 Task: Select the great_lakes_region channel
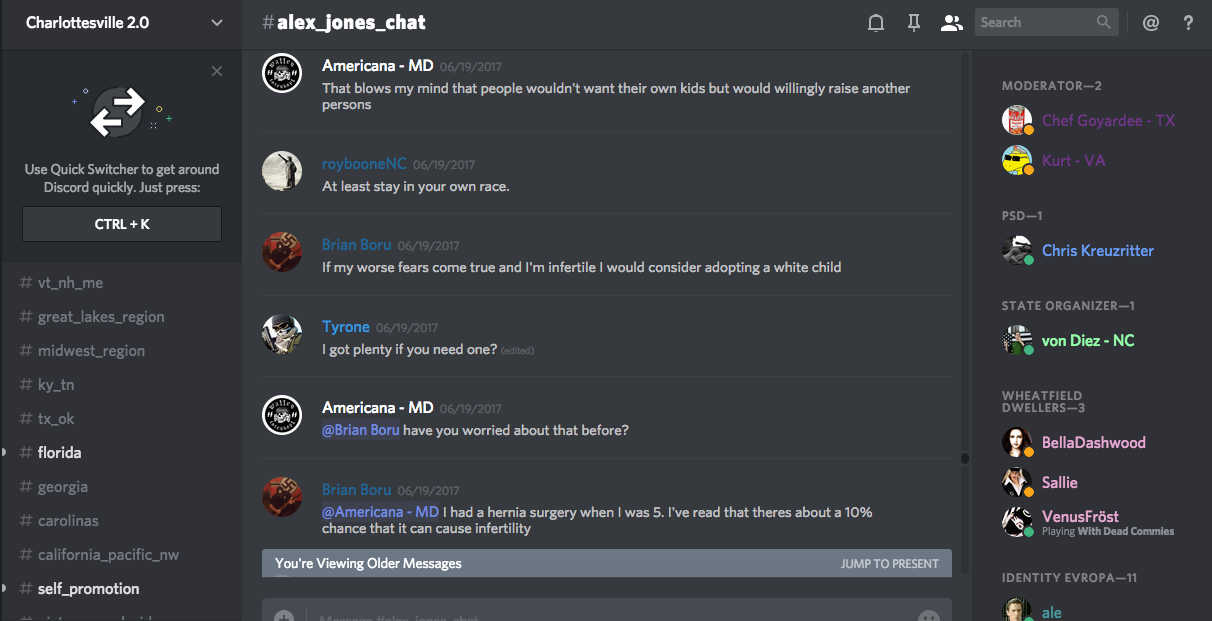100,317
